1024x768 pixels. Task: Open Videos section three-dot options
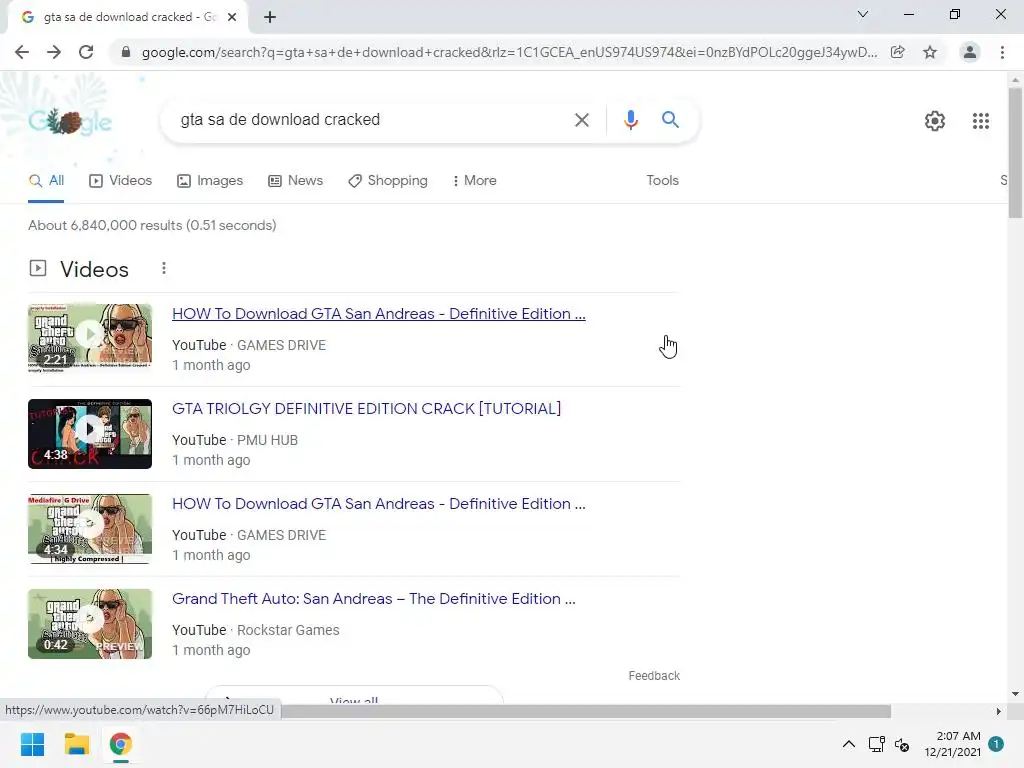coord(164,268)
